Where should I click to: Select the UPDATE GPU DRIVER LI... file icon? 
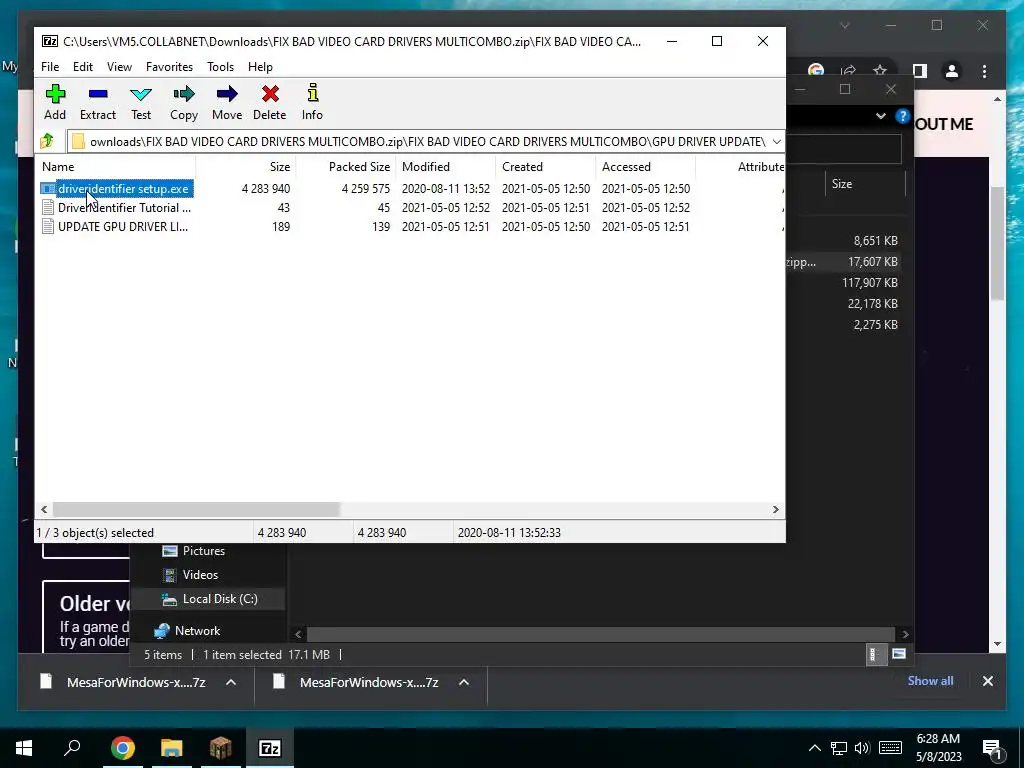click(48, 227)
